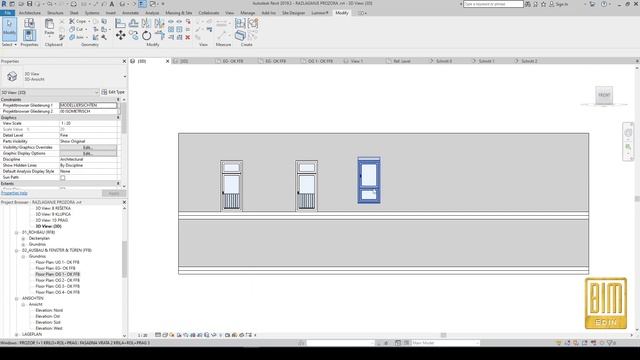Click the Mirror Pick Axis icon
640x360 pixels.
point(146,23)
